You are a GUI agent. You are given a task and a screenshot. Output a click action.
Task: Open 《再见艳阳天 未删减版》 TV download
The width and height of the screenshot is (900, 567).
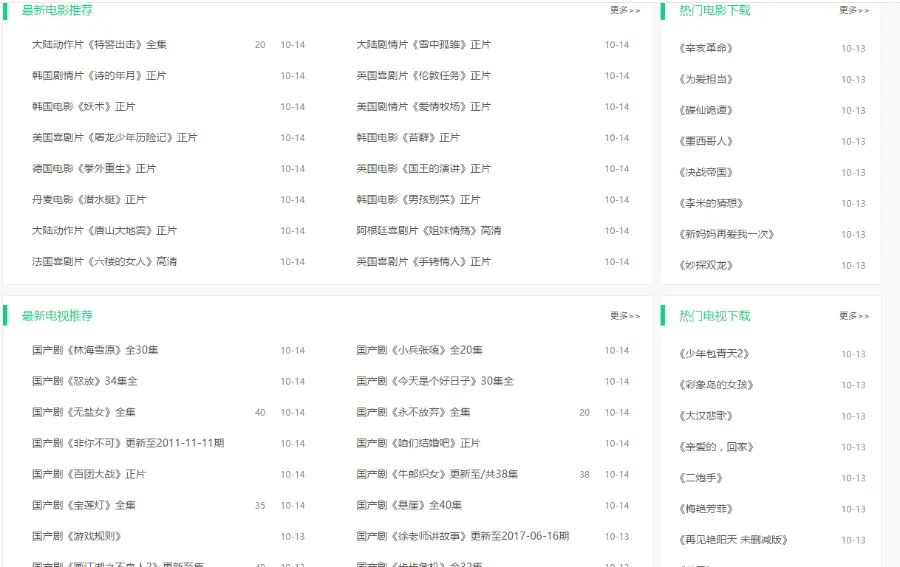pos(733,539)
